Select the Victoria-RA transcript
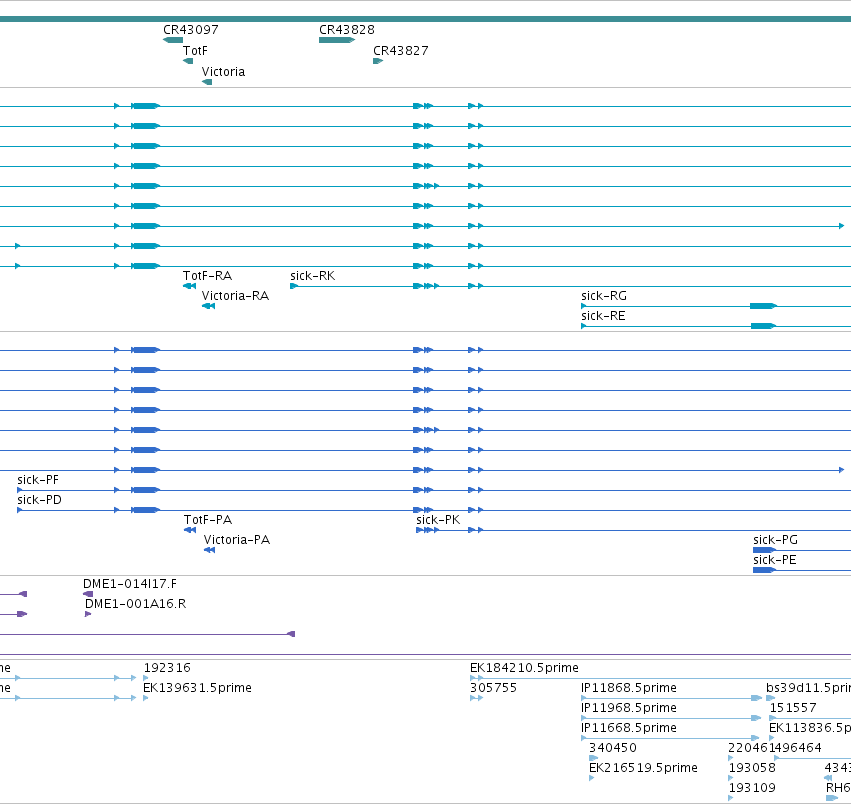Viewport: 851px width, 804px height. (208, 306)
